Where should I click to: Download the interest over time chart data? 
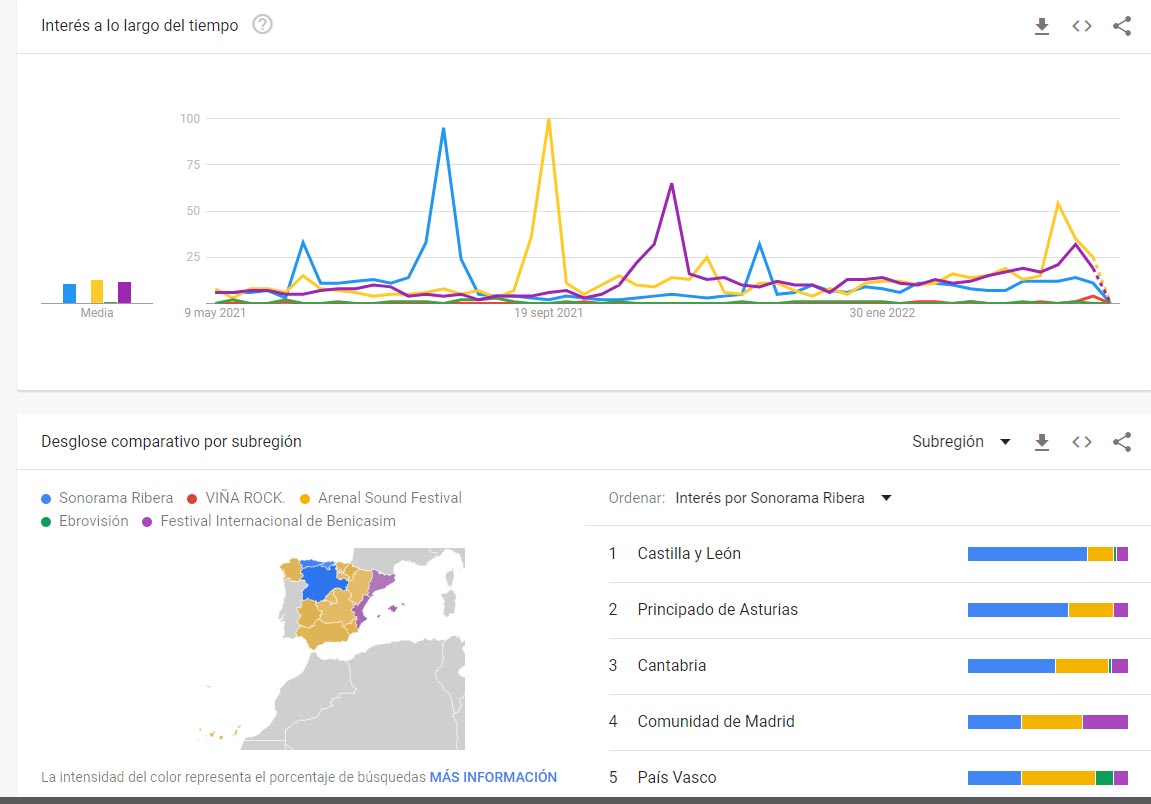1042,26
